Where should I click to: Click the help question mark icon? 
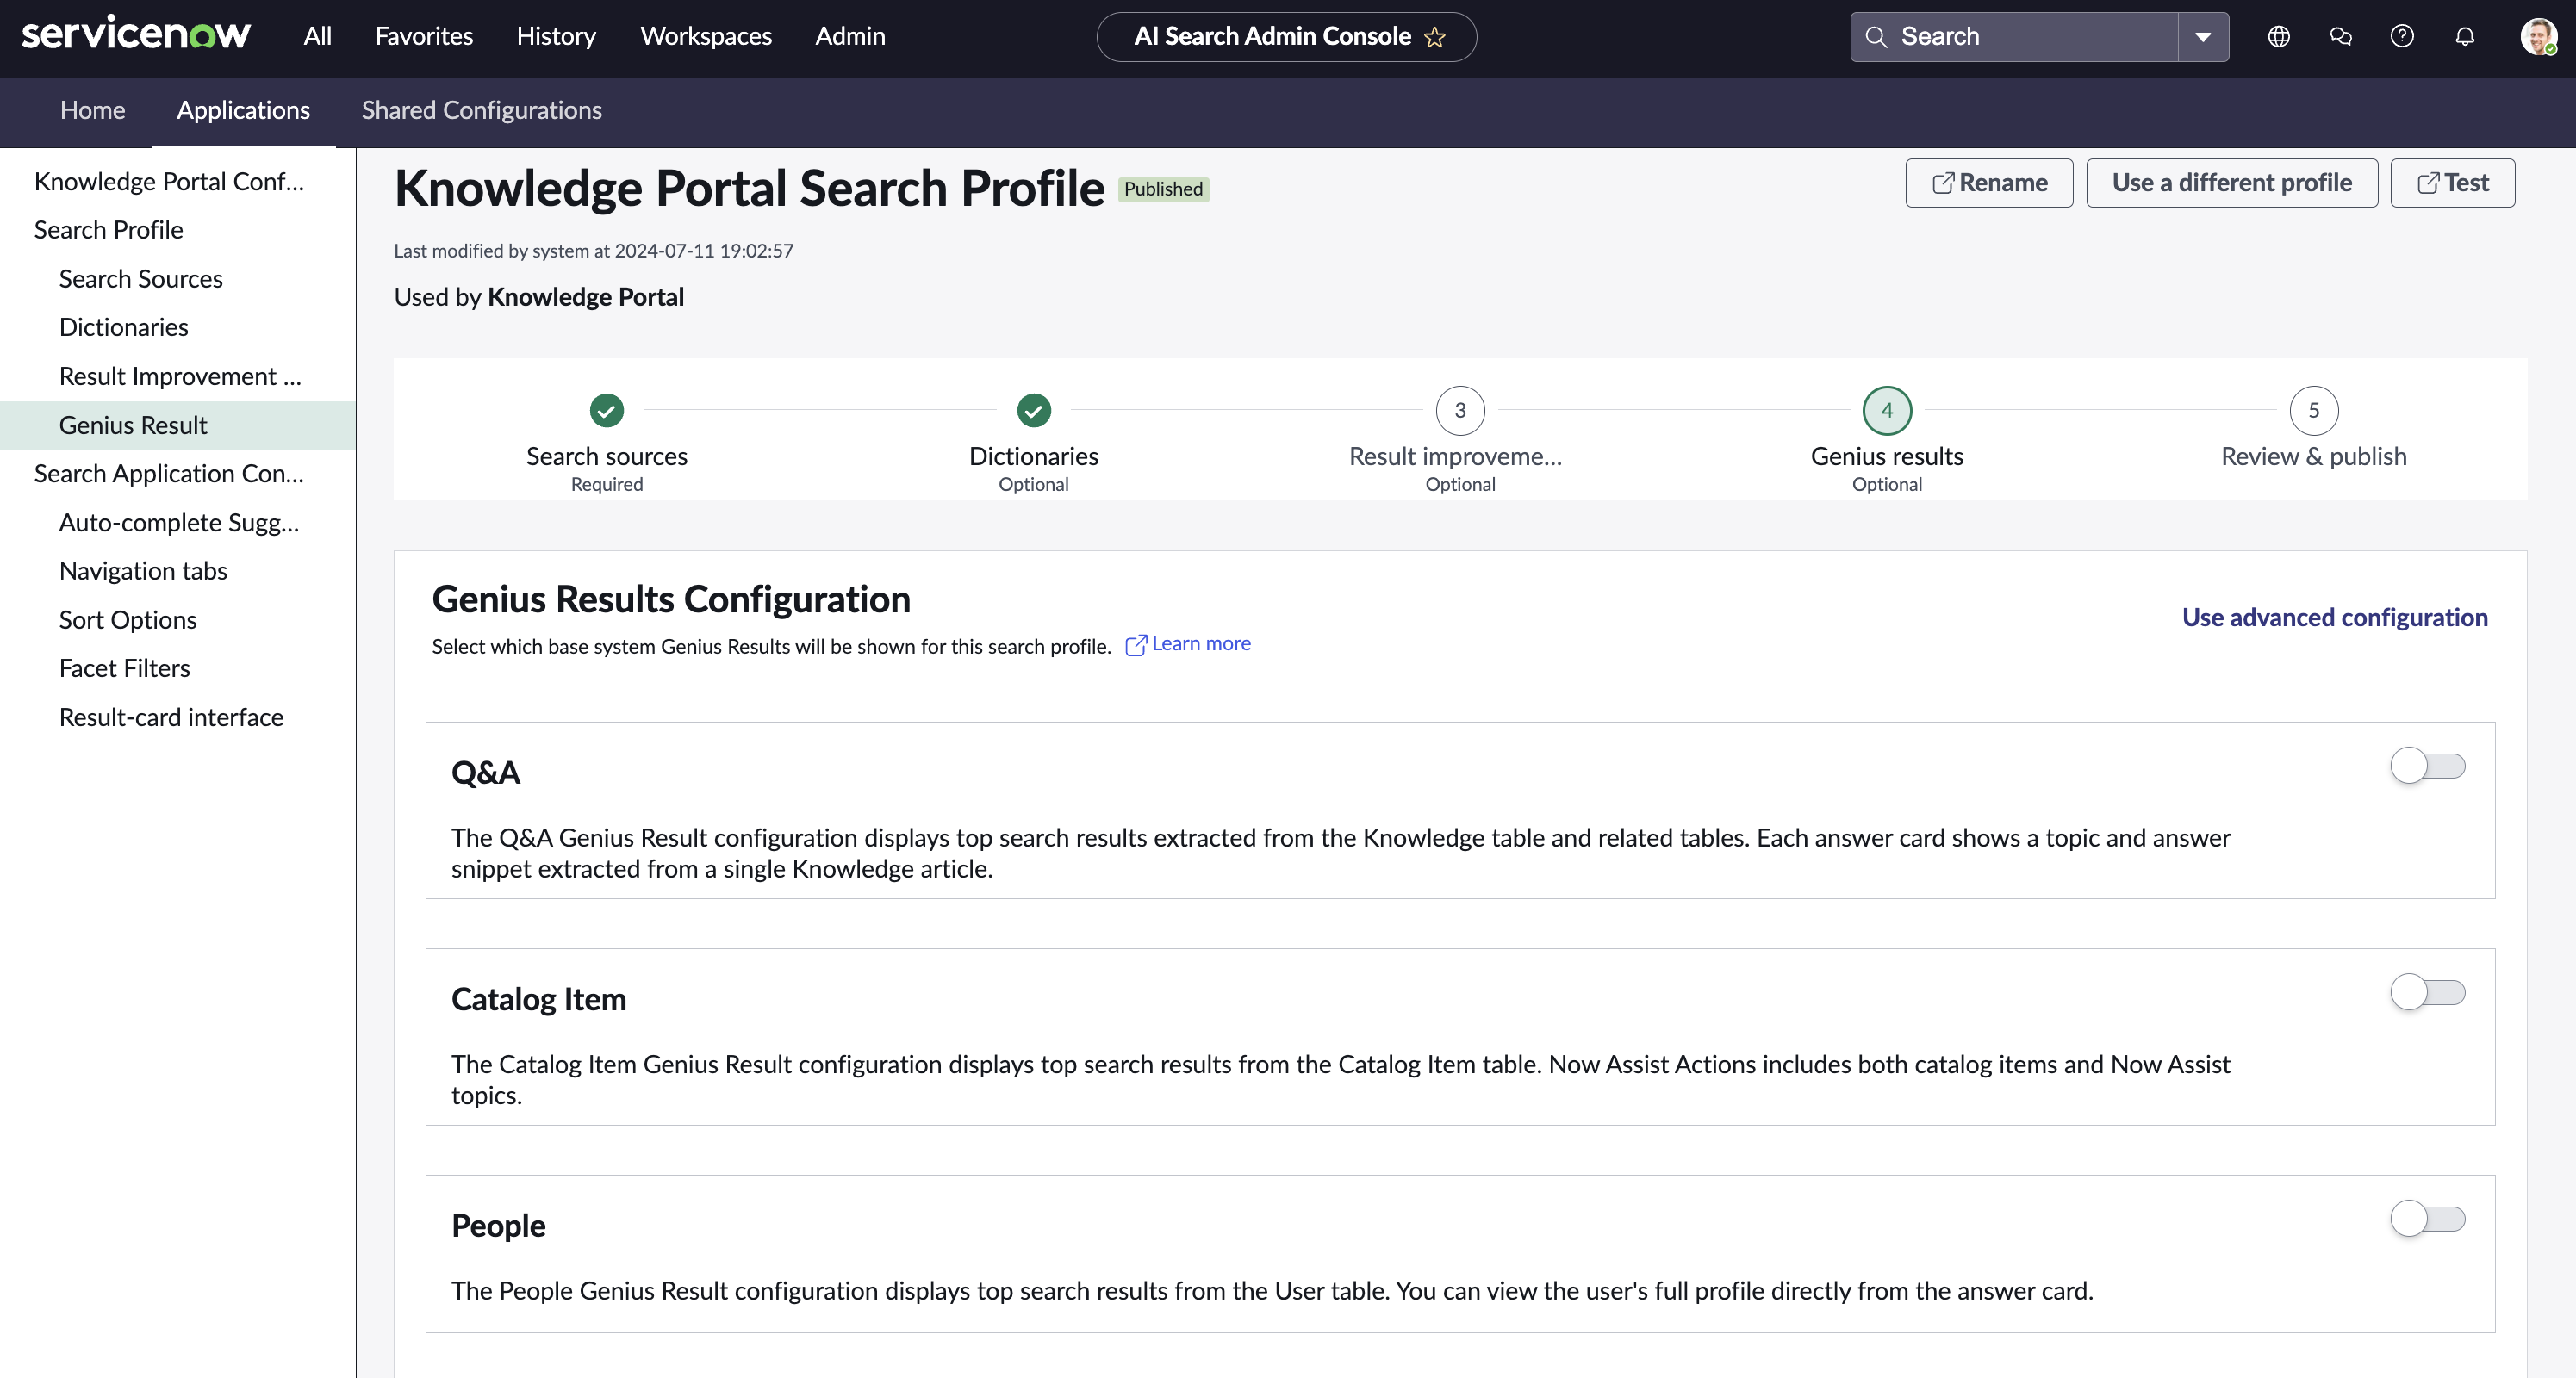(2402, 37)
